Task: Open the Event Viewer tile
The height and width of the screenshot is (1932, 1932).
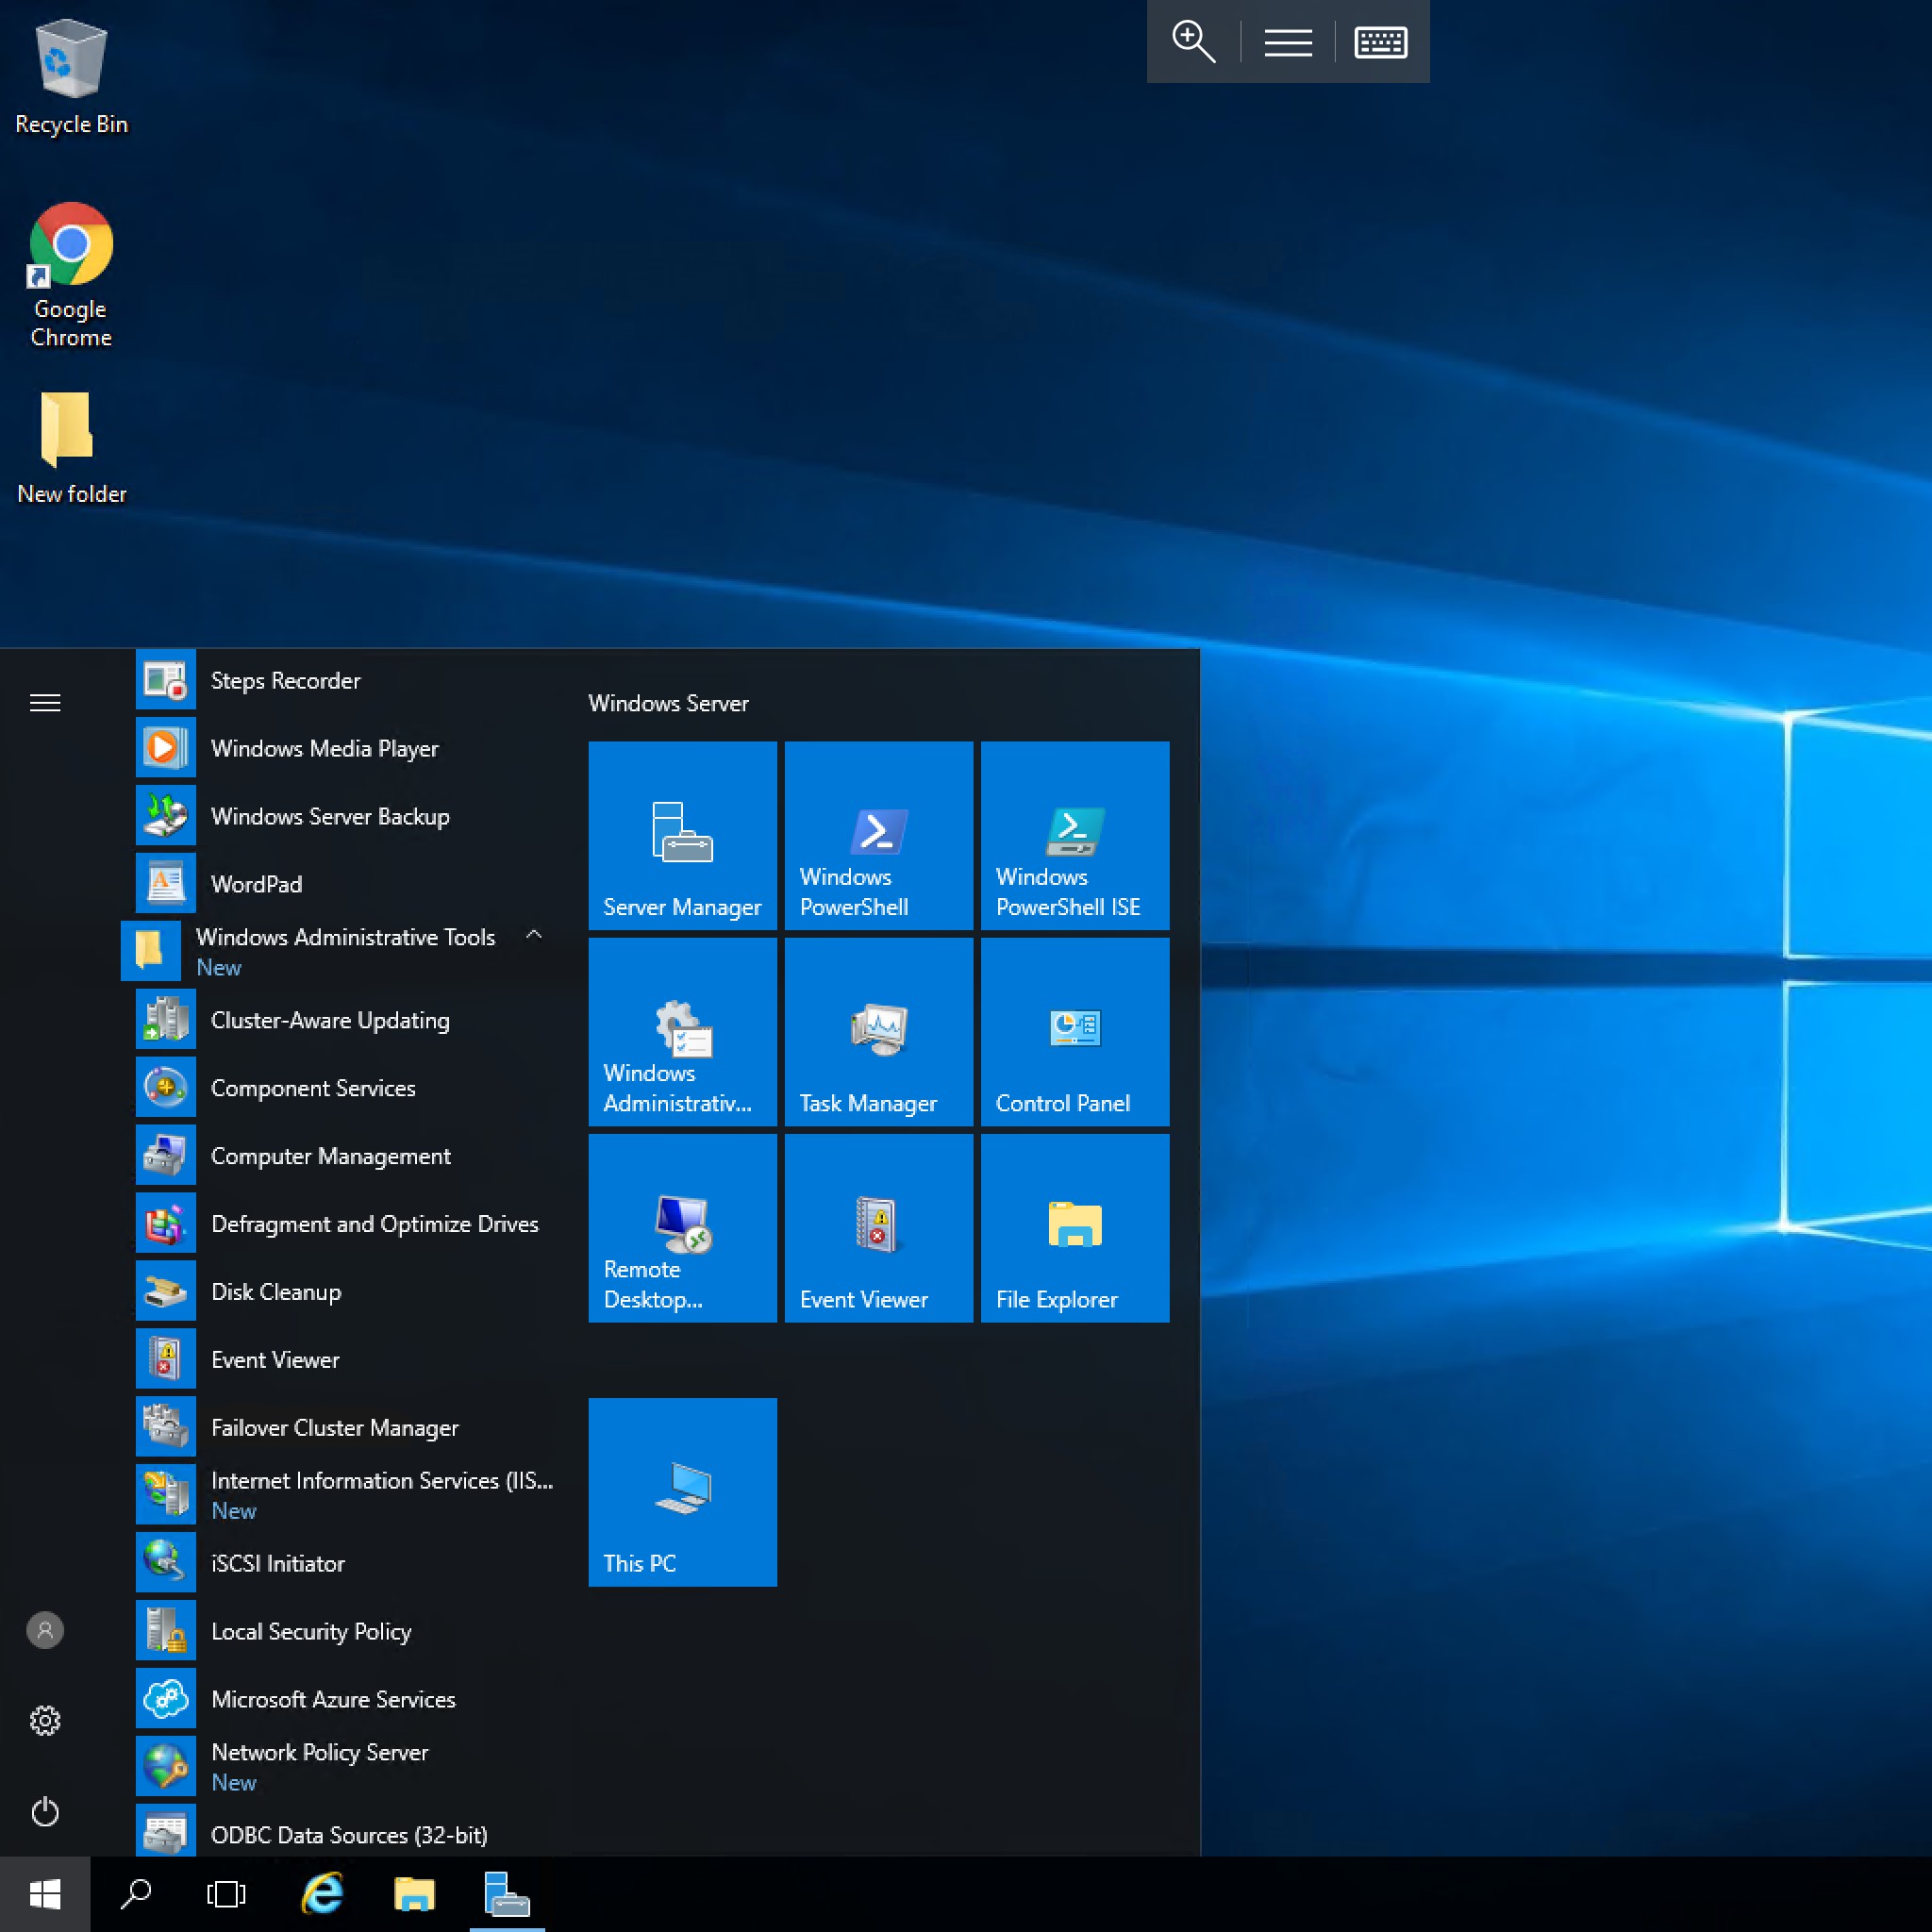Action: (x=878, y=1228)
